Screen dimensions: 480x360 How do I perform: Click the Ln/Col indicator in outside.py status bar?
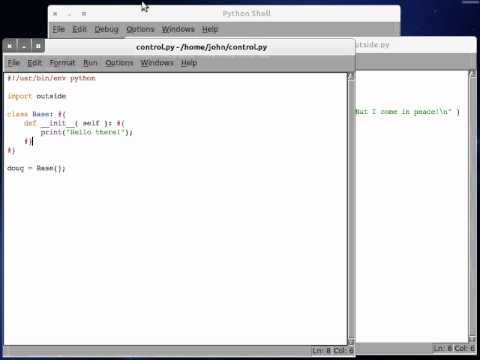pos(454,348)
